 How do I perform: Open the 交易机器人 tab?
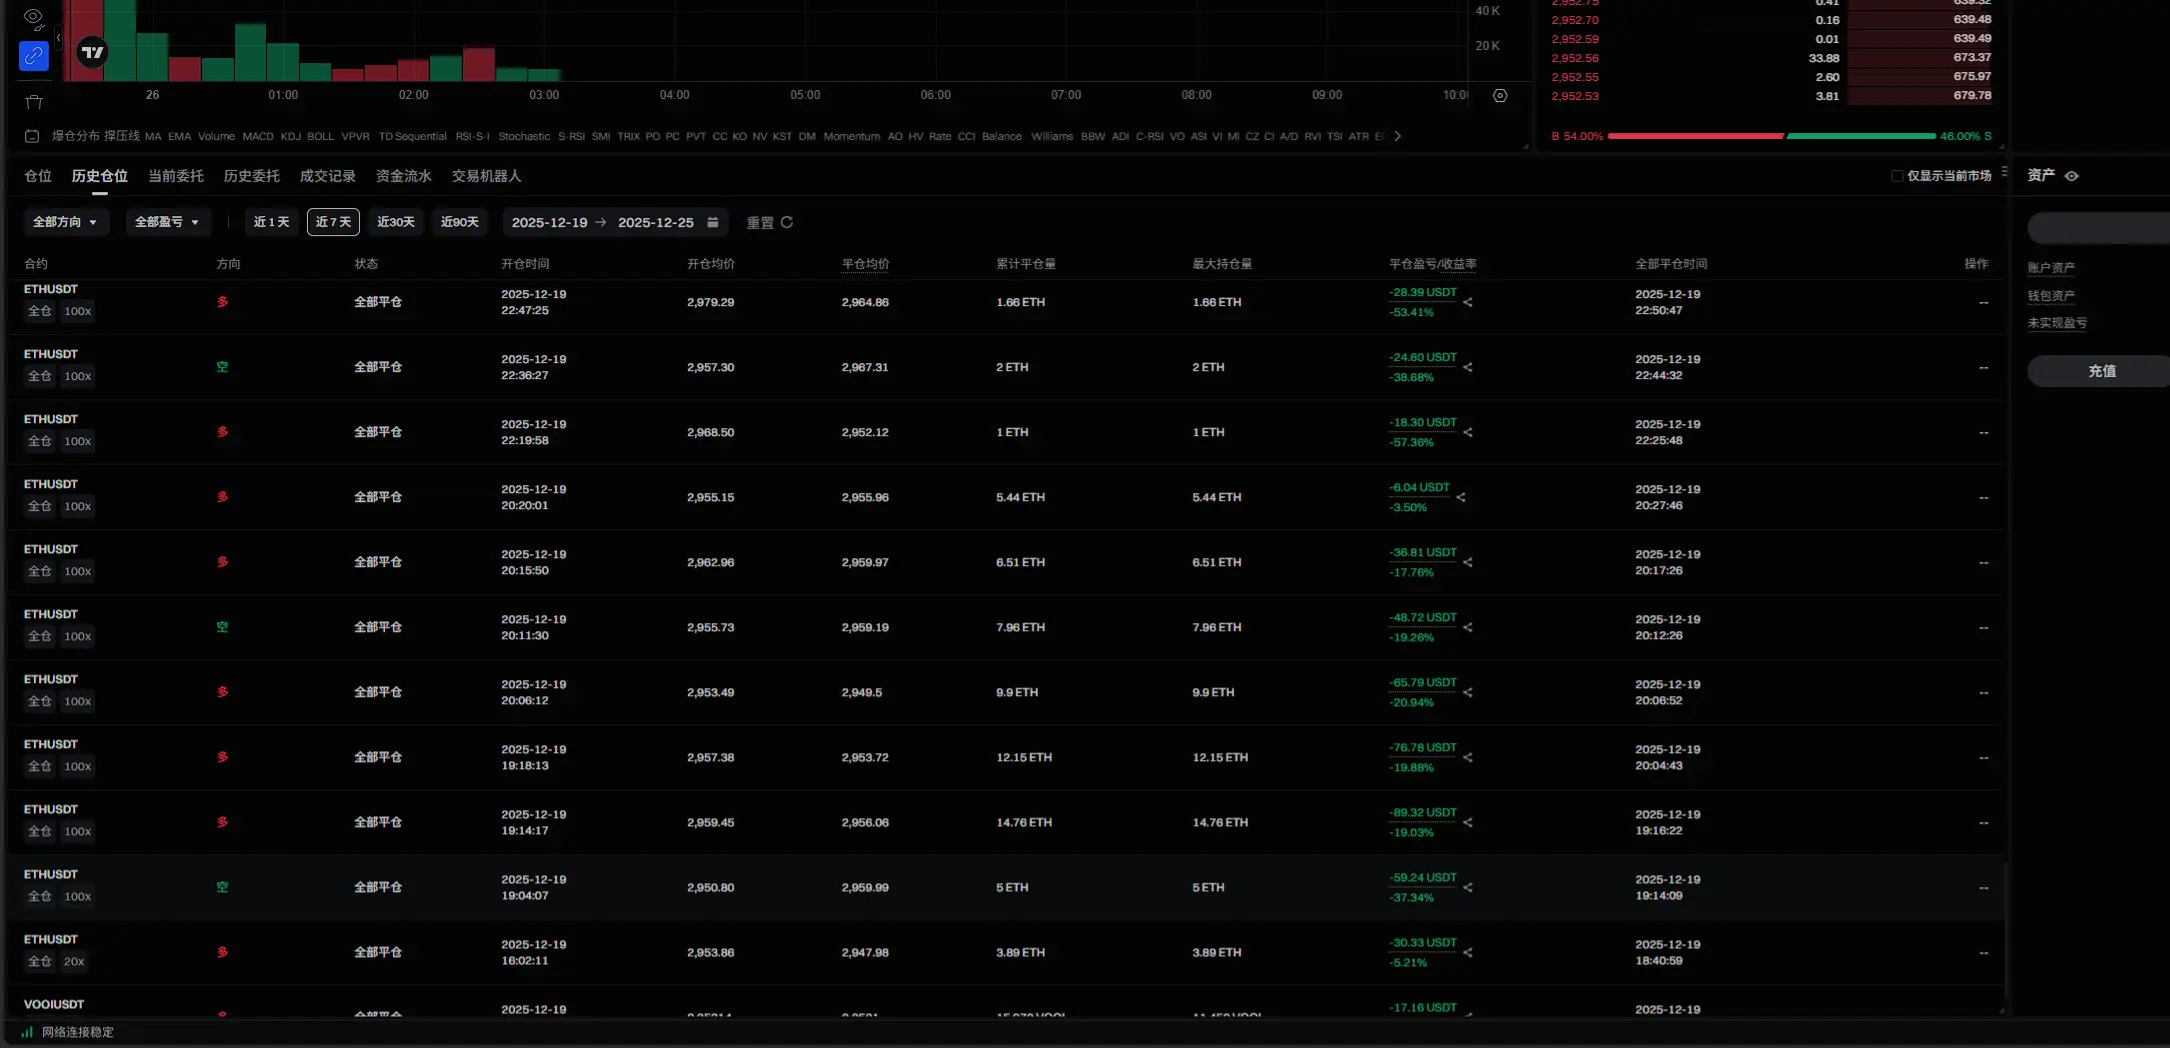[487, 176]
